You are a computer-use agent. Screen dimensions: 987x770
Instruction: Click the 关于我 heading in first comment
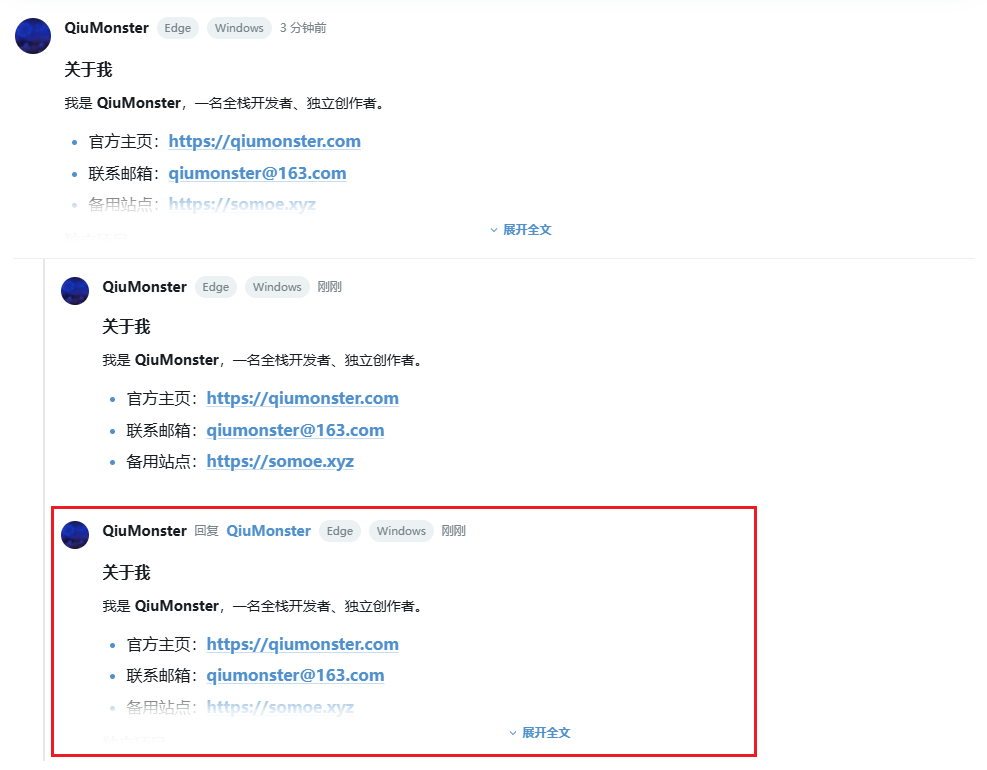click(88, 69)
